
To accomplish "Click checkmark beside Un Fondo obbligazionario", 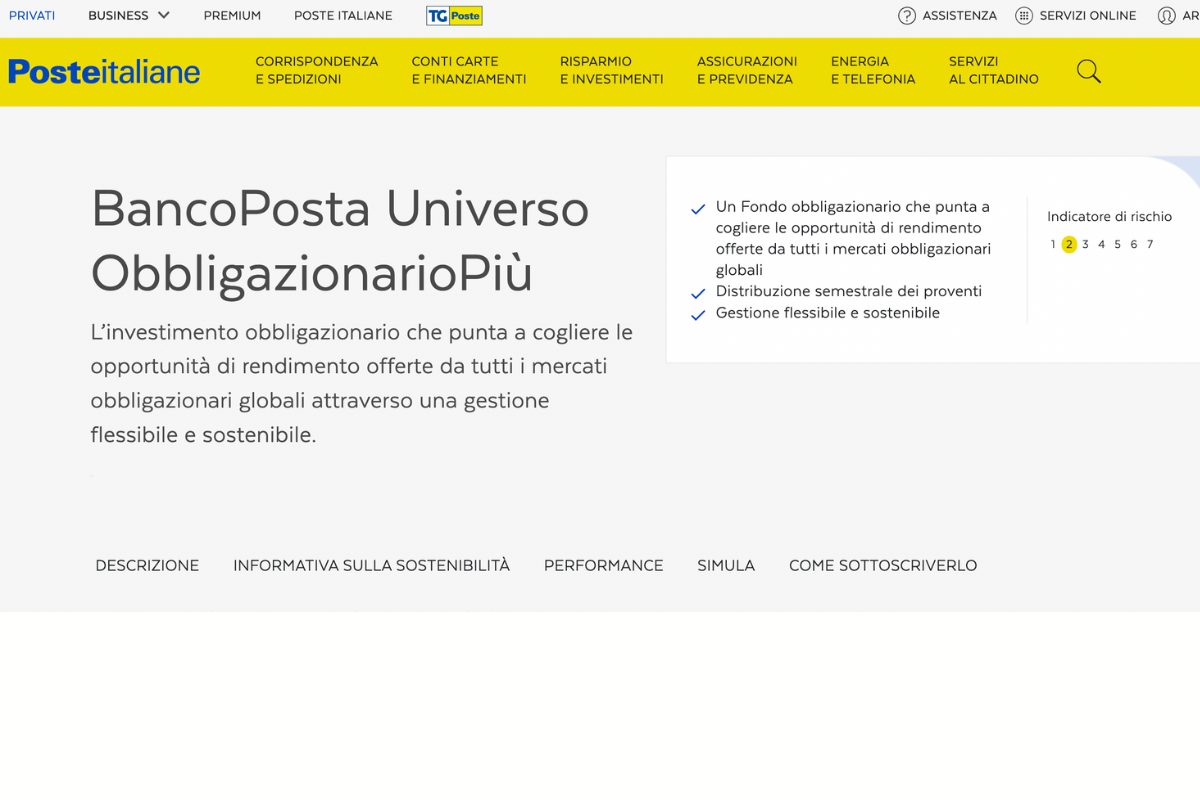I will click(698, 209).
